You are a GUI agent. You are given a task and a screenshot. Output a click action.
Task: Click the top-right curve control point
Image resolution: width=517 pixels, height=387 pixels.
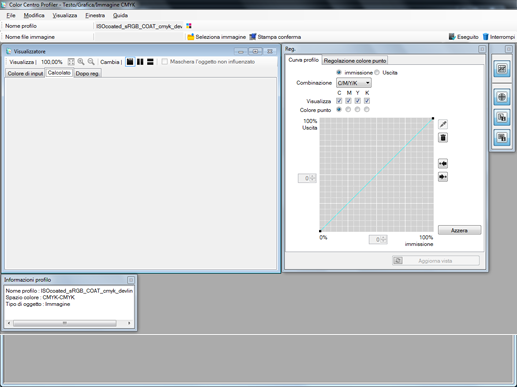tap(433, 118)
